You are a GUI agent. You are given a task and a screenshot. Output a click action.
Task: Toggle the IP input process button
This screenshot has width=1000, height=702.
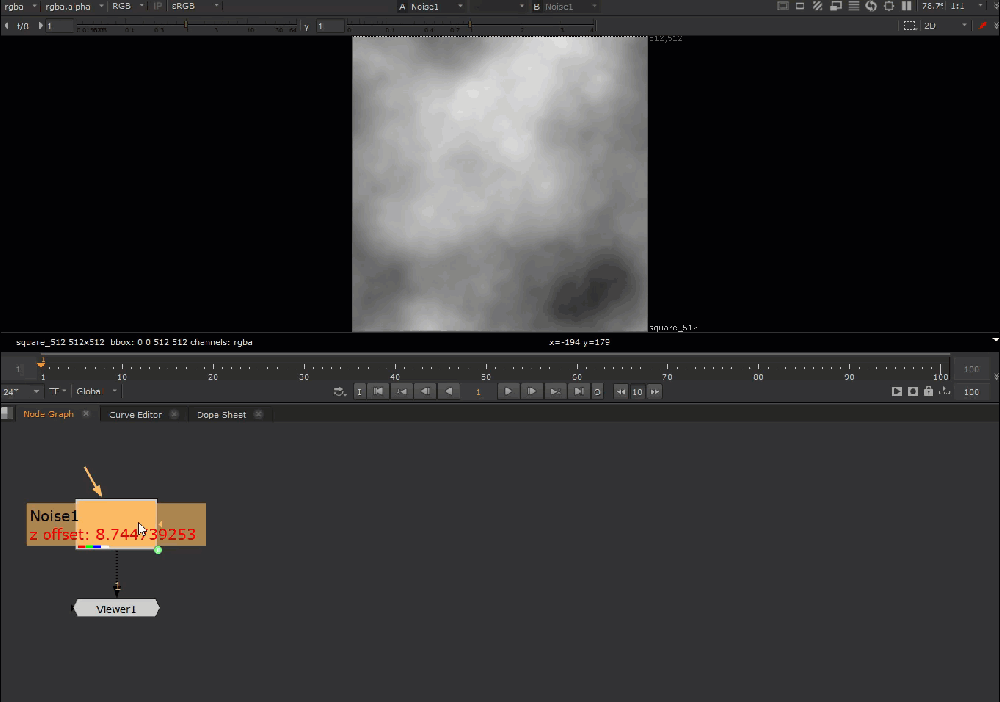tap(158, 6)
